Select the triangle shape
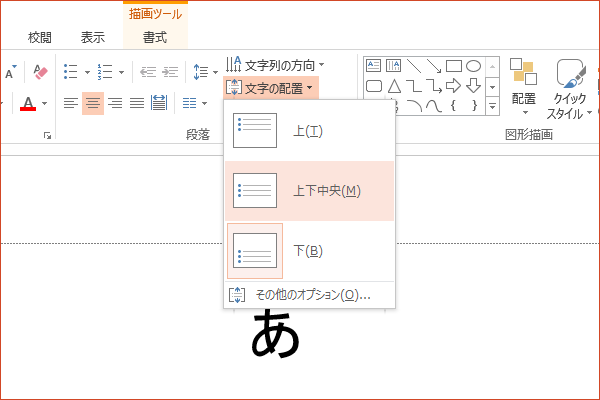The height and width of the screenshot is (400, 600). [394, 86]
